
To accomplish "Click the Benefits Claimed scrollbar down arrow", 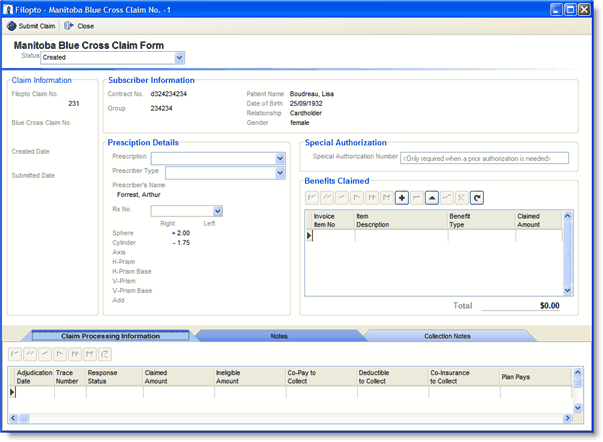I will tap(568, 290).
